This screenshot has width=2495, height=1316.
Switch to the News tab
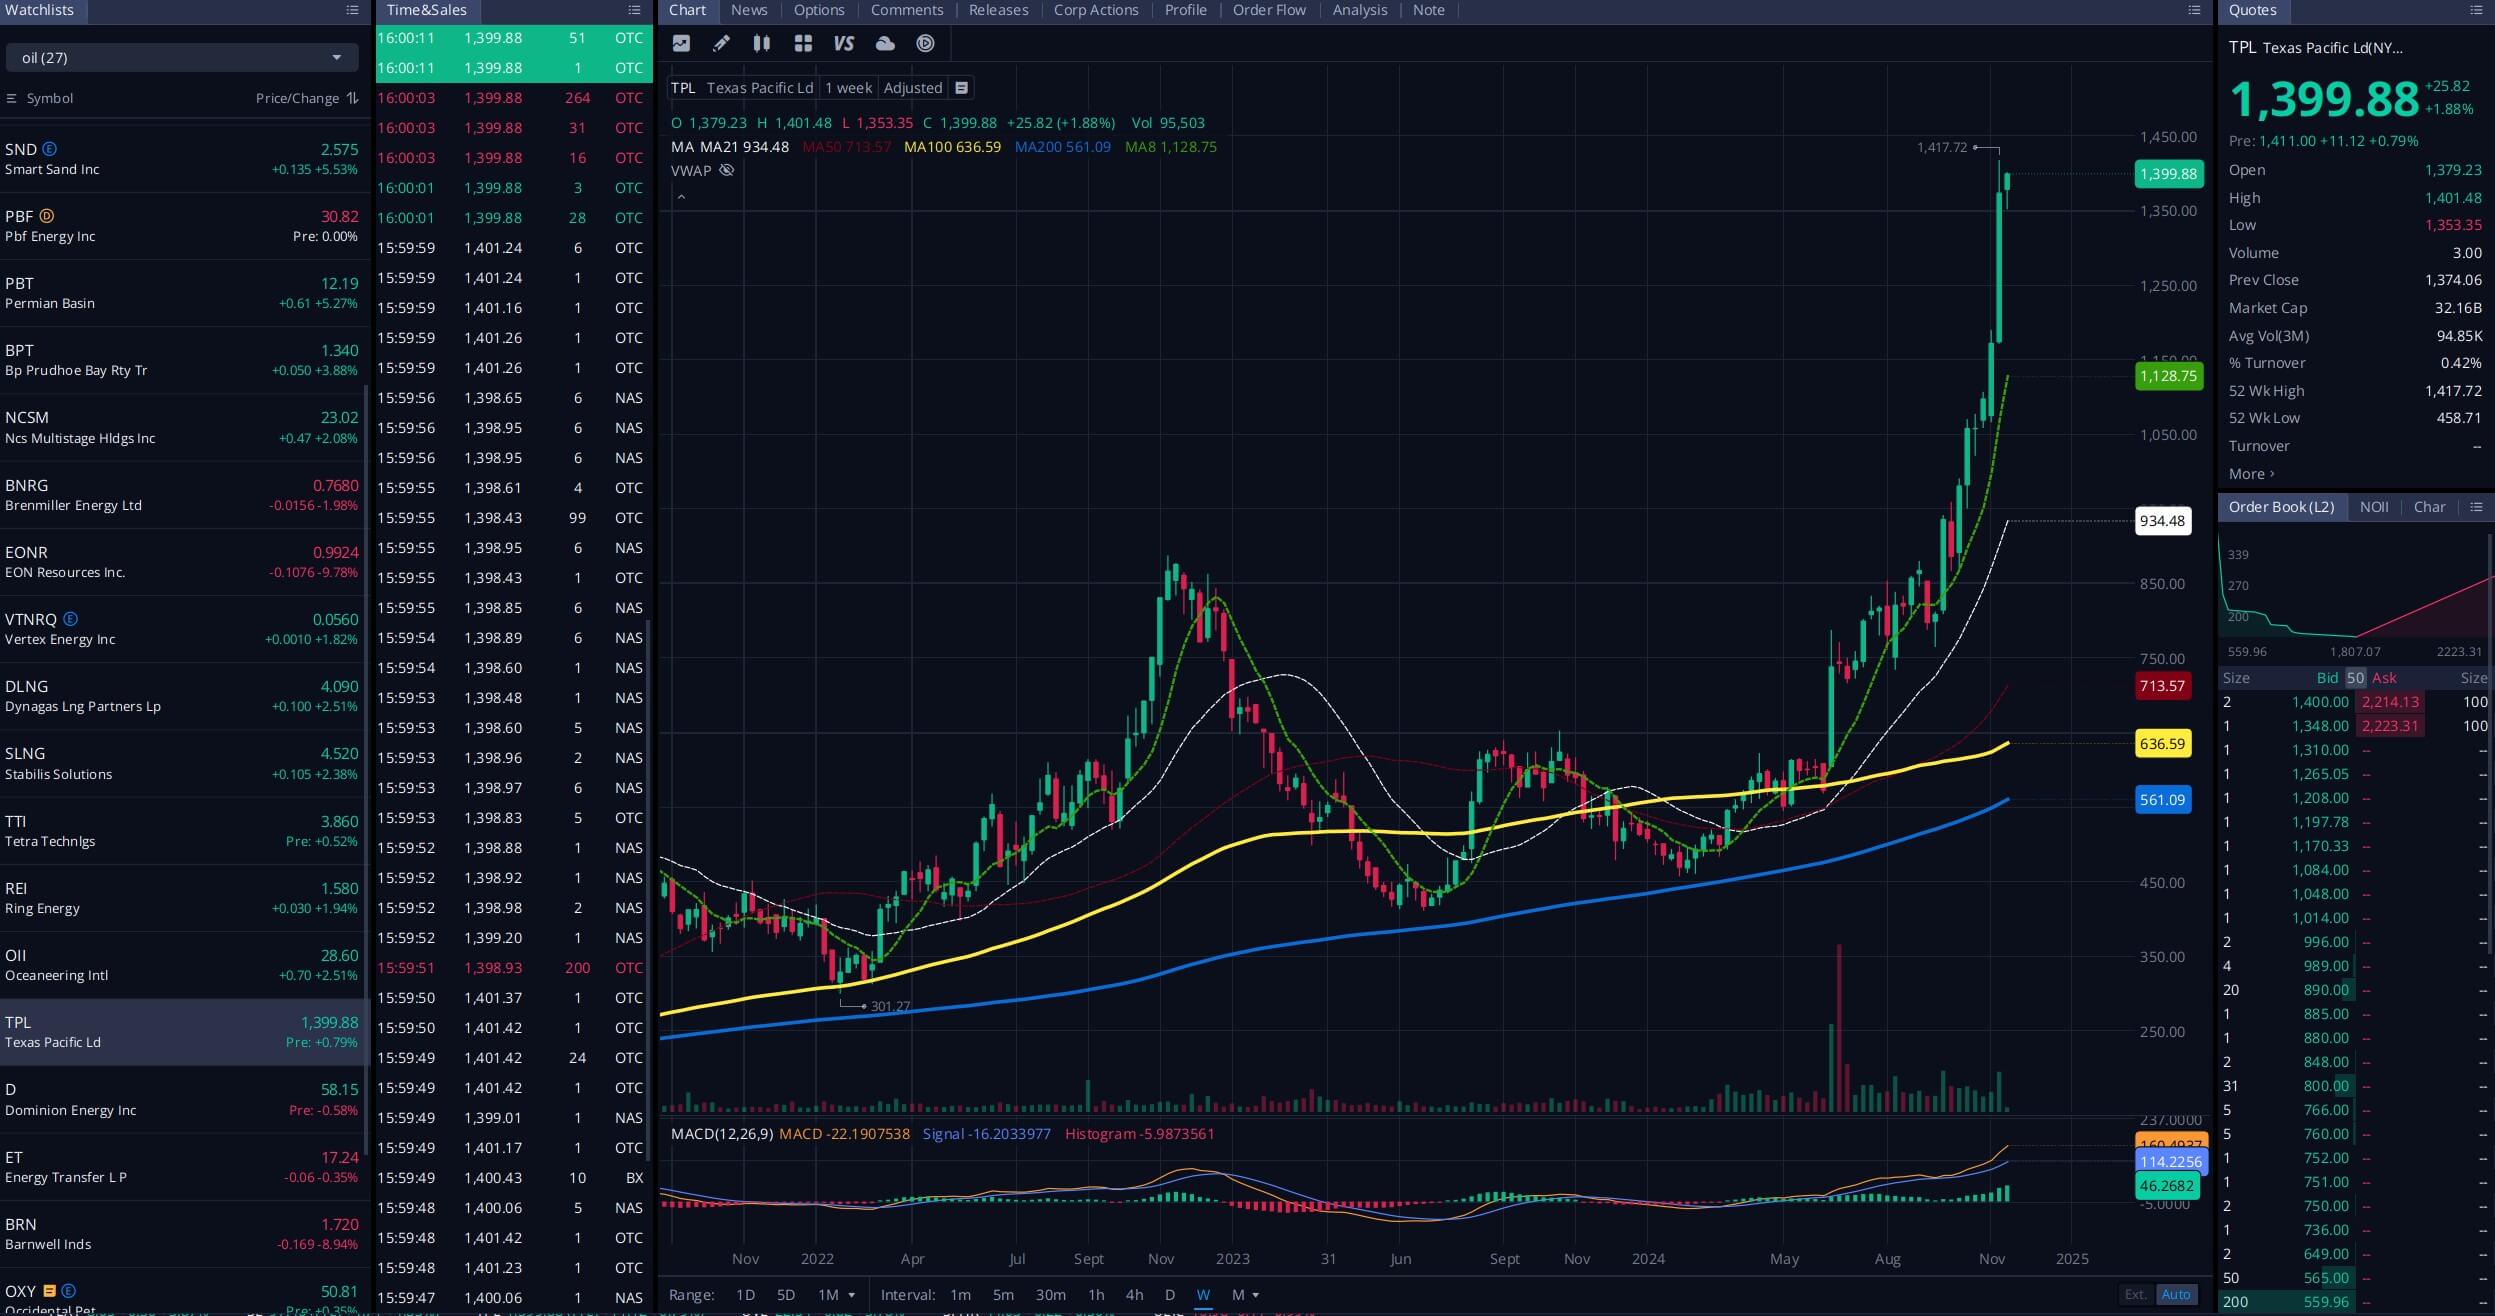749,10
